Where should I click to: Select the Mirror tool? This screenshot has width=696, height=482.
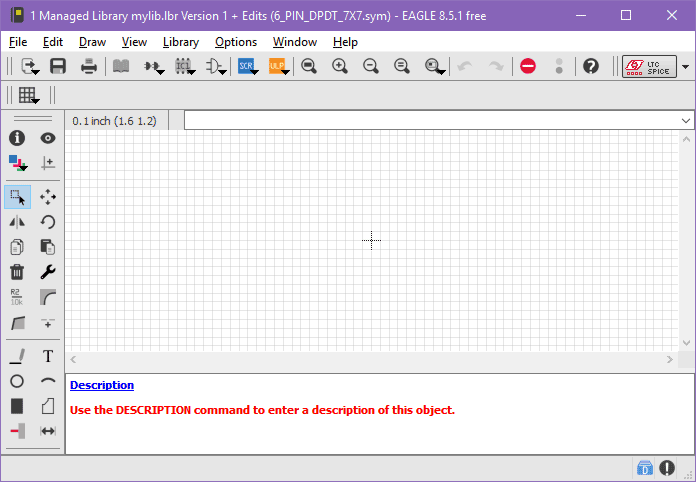coord(17,222)
